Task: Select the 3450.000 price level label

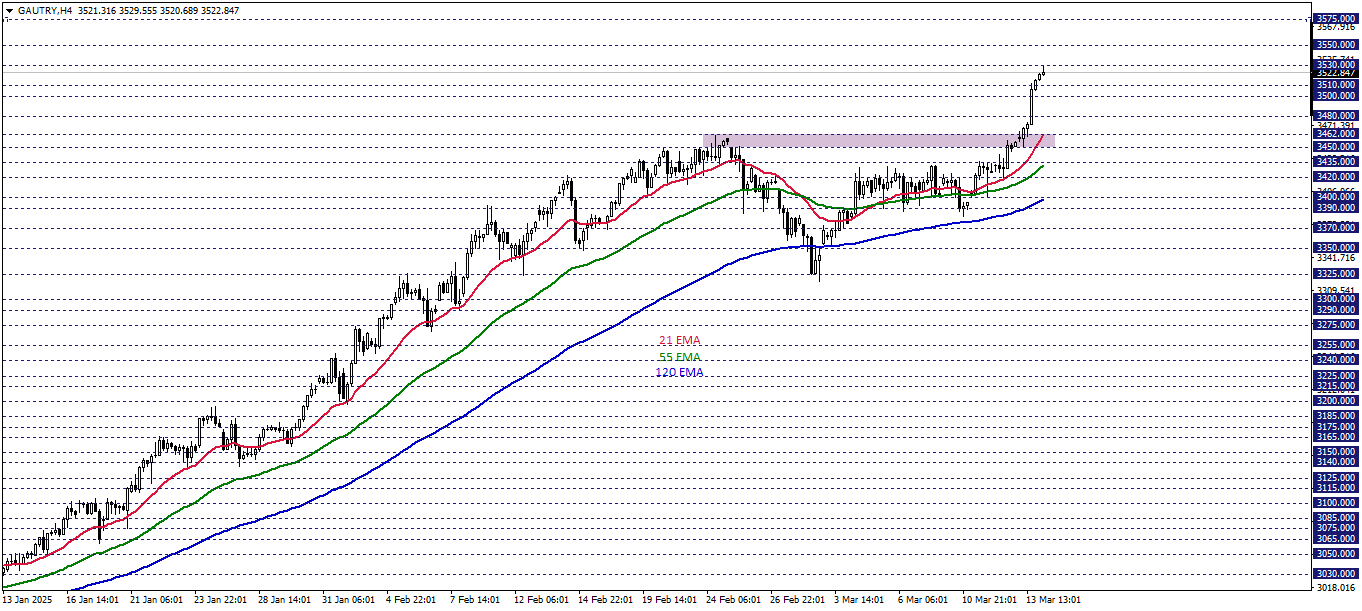Action: pyautogui.click(x=1336, y=146)
